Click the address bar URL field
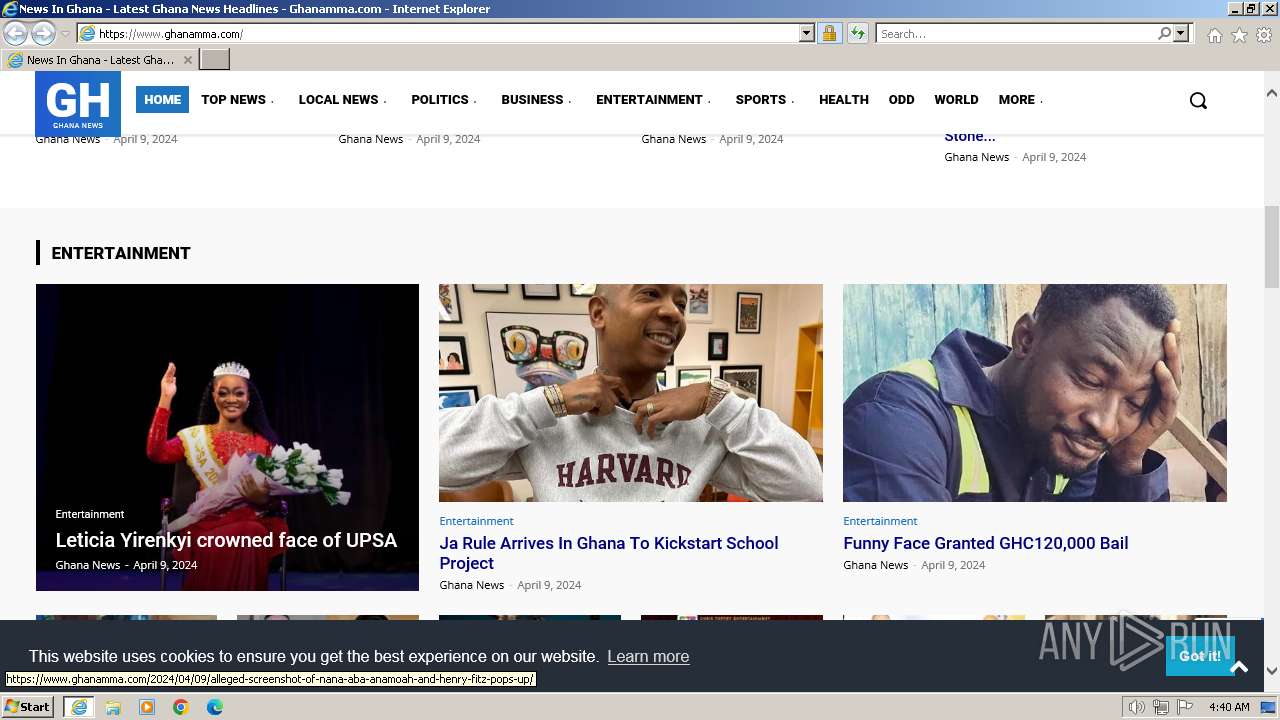The height and width of the screenshot is (720, 1280). point(447,33)
